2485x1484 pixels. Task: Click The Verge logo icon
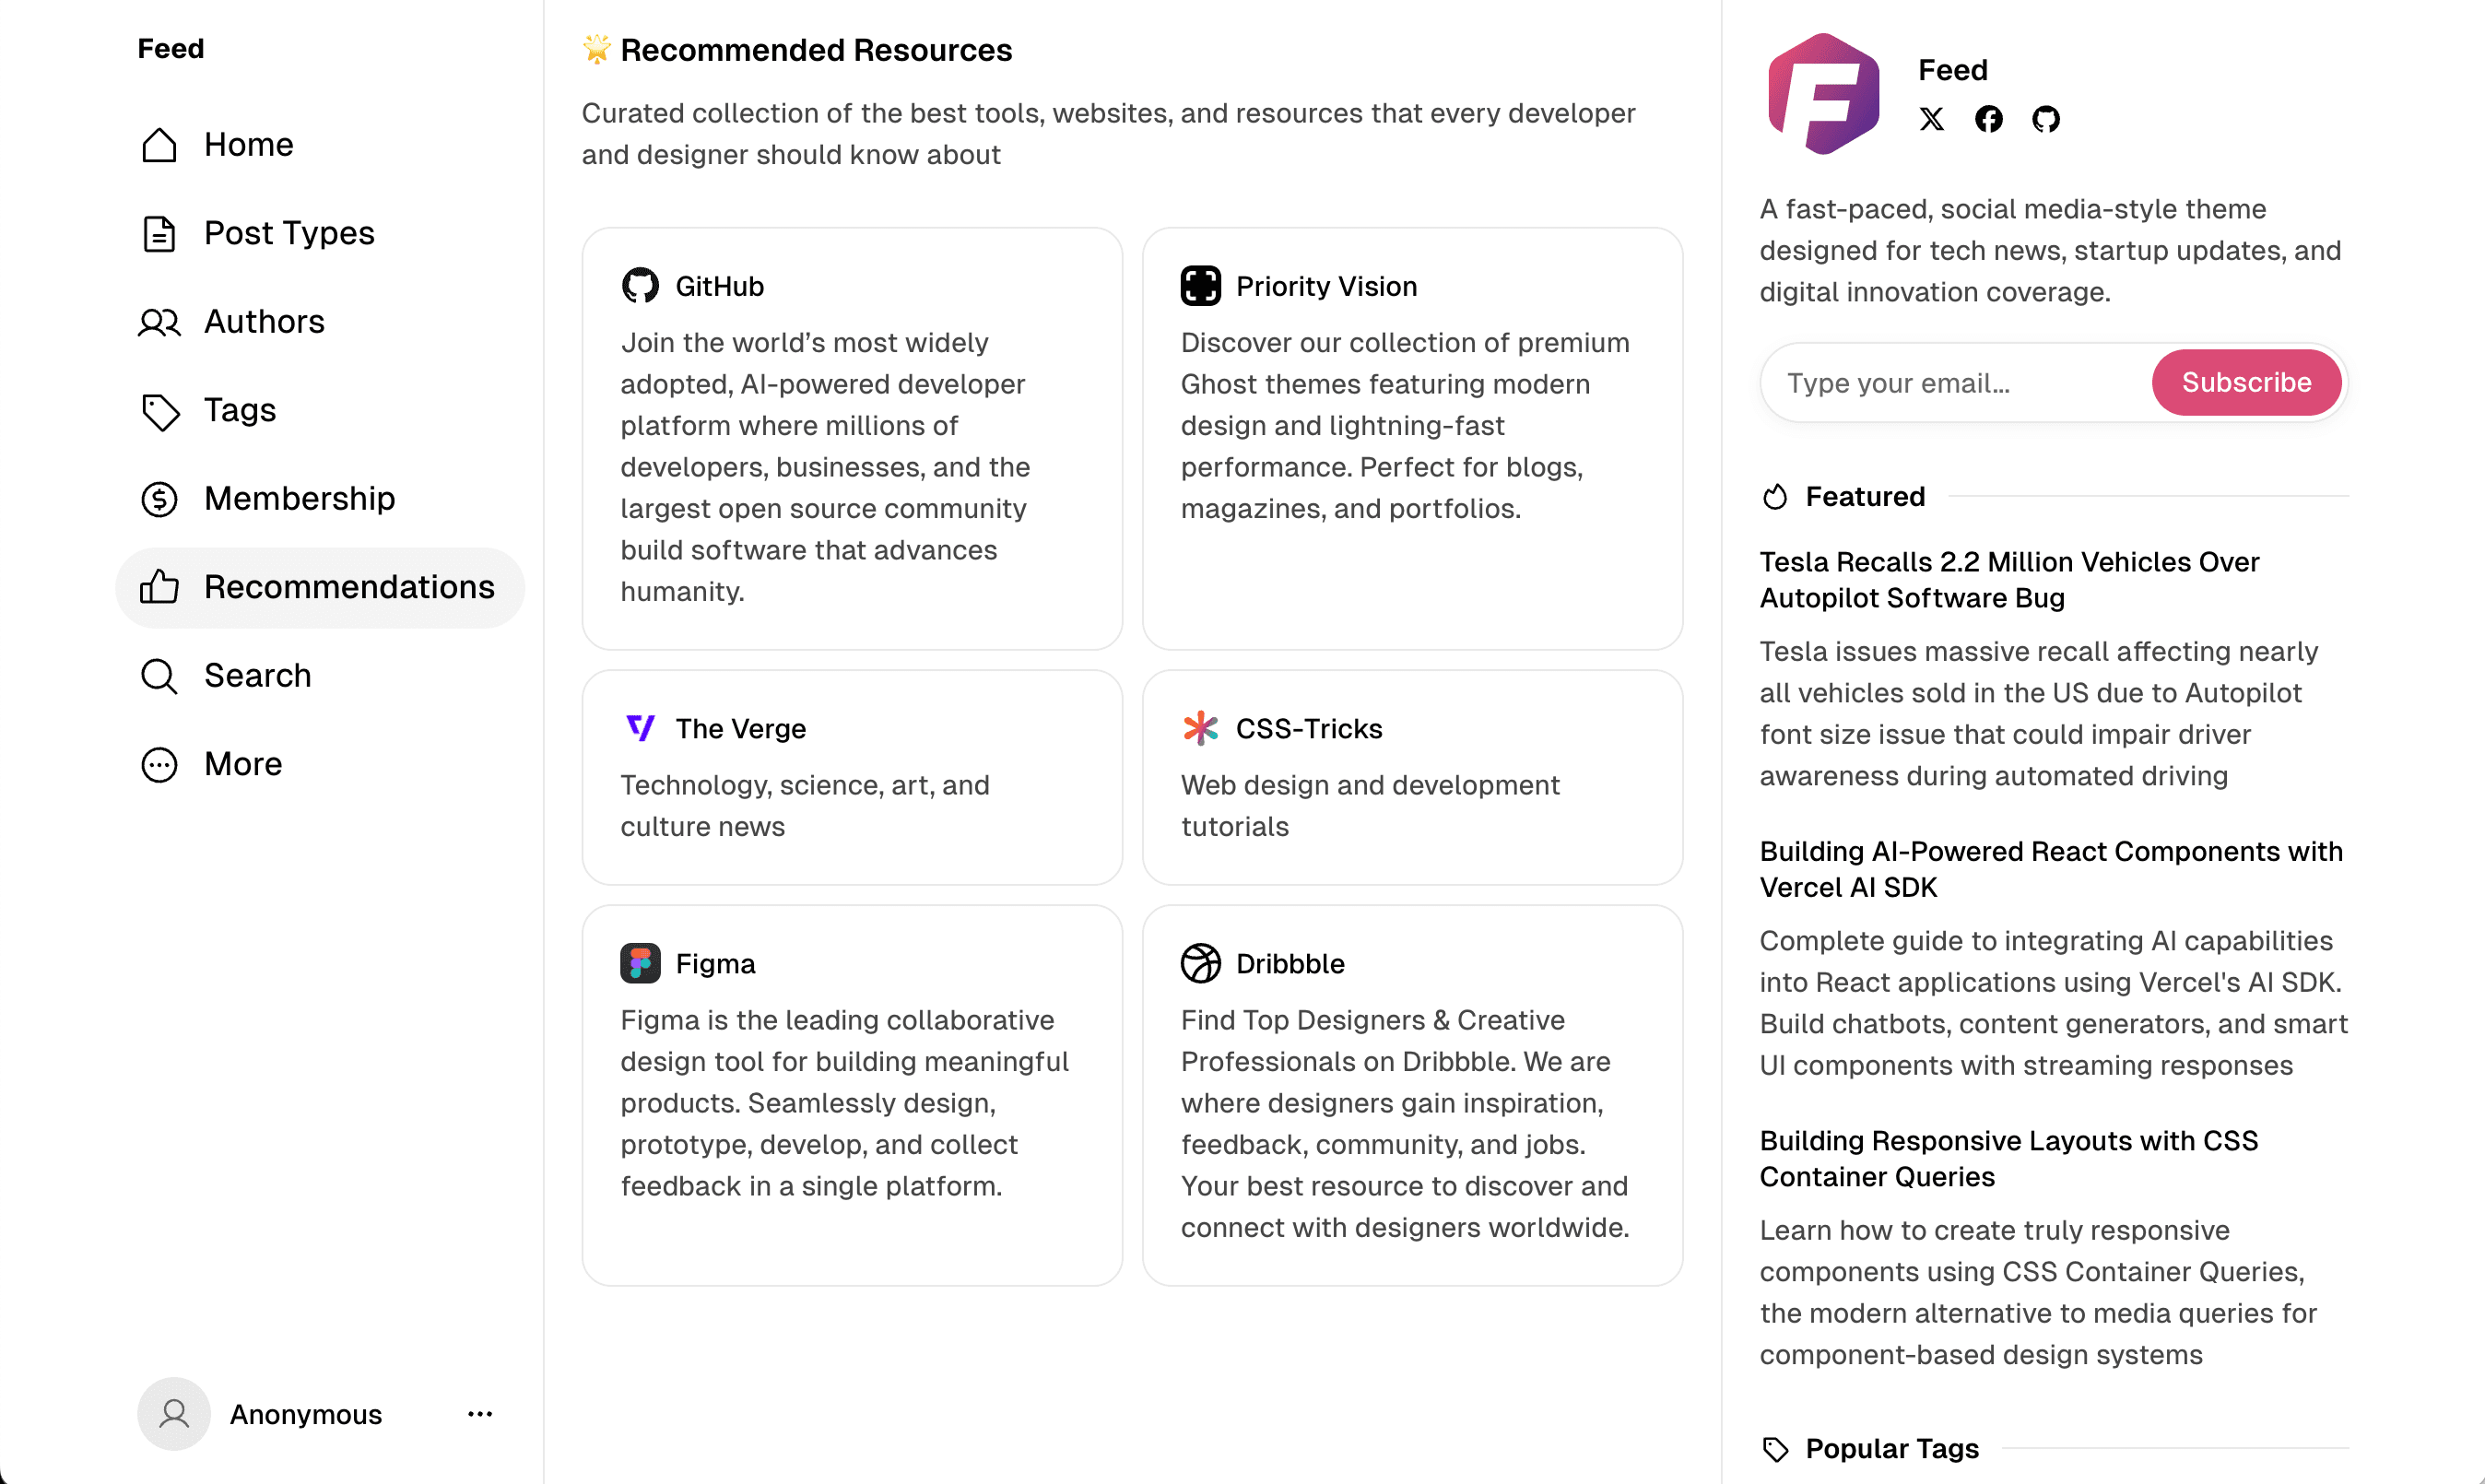(x=640, y=728)
